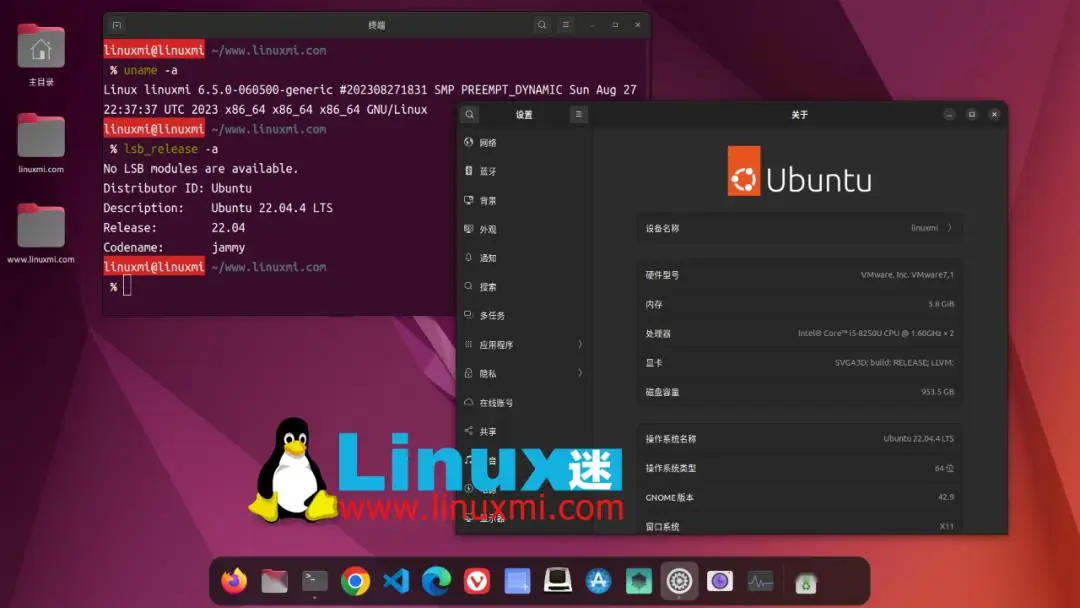Viewport: 1080px width, 608px height.
Task: Click the kernel version line '6.5.0-060500-generic'
Action: pyautogui.click(x=265, y=90)
